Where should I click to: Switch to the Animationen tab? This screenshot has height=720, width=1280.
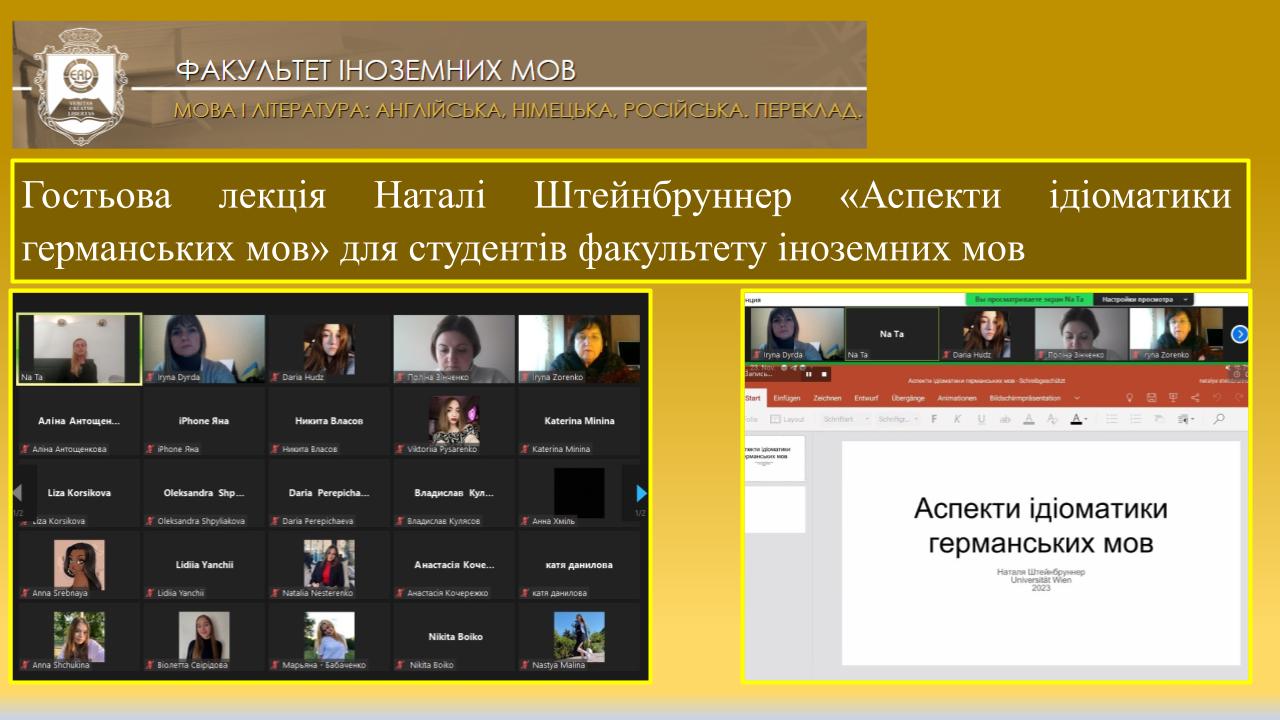957,398
